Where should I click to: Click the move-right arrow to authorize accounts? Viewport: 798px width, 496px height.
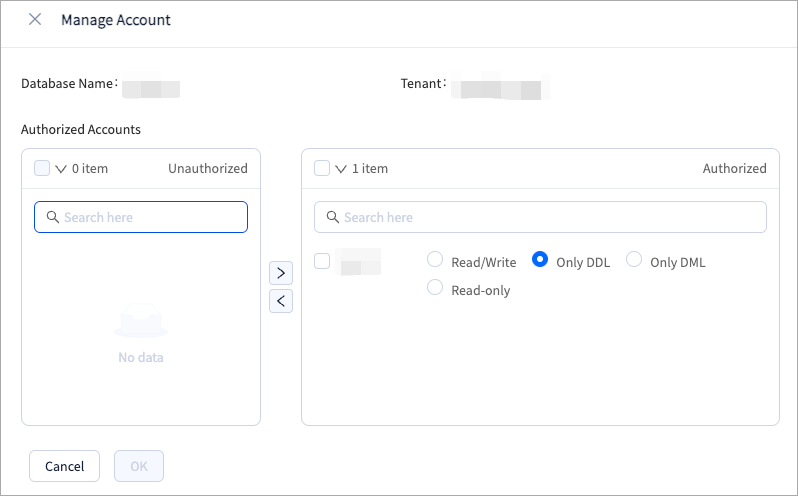coord(281,273)
